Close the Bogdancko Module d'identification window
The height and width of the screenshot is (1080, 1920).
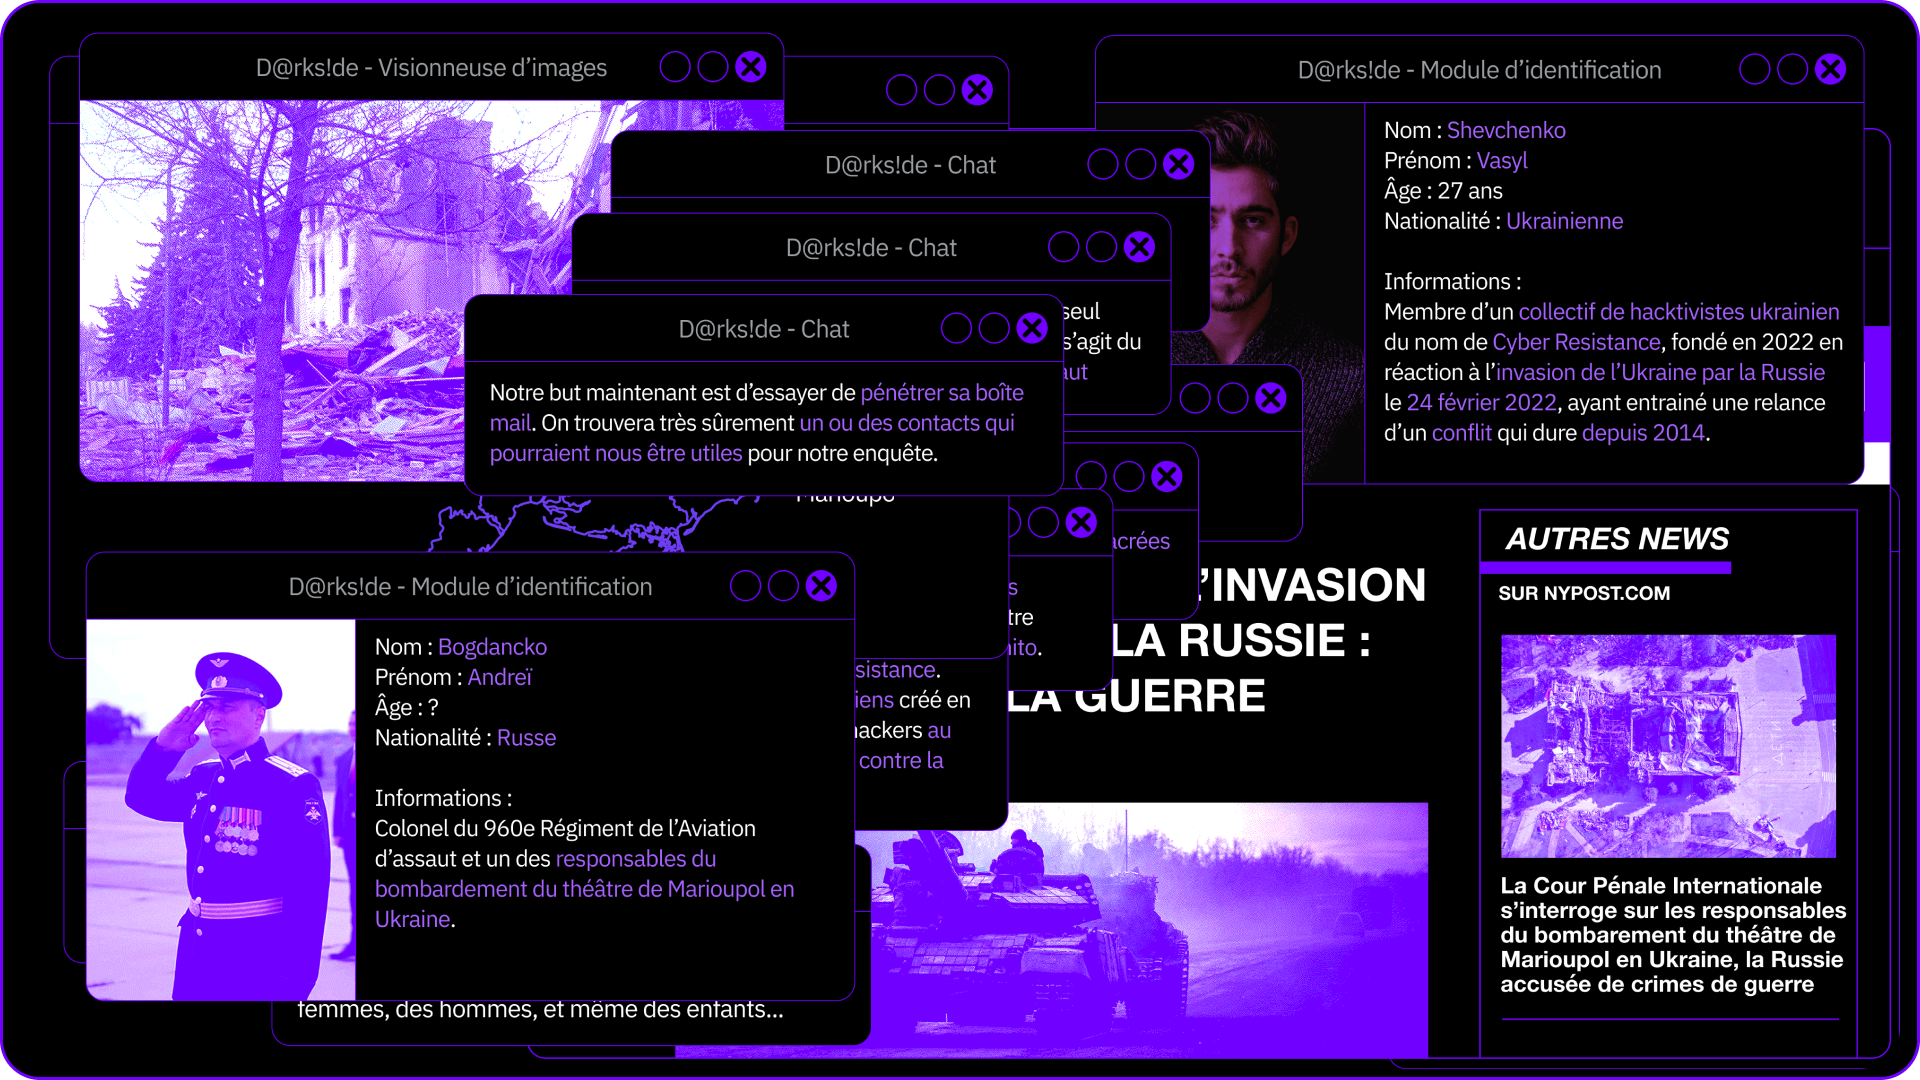[821, 586]
